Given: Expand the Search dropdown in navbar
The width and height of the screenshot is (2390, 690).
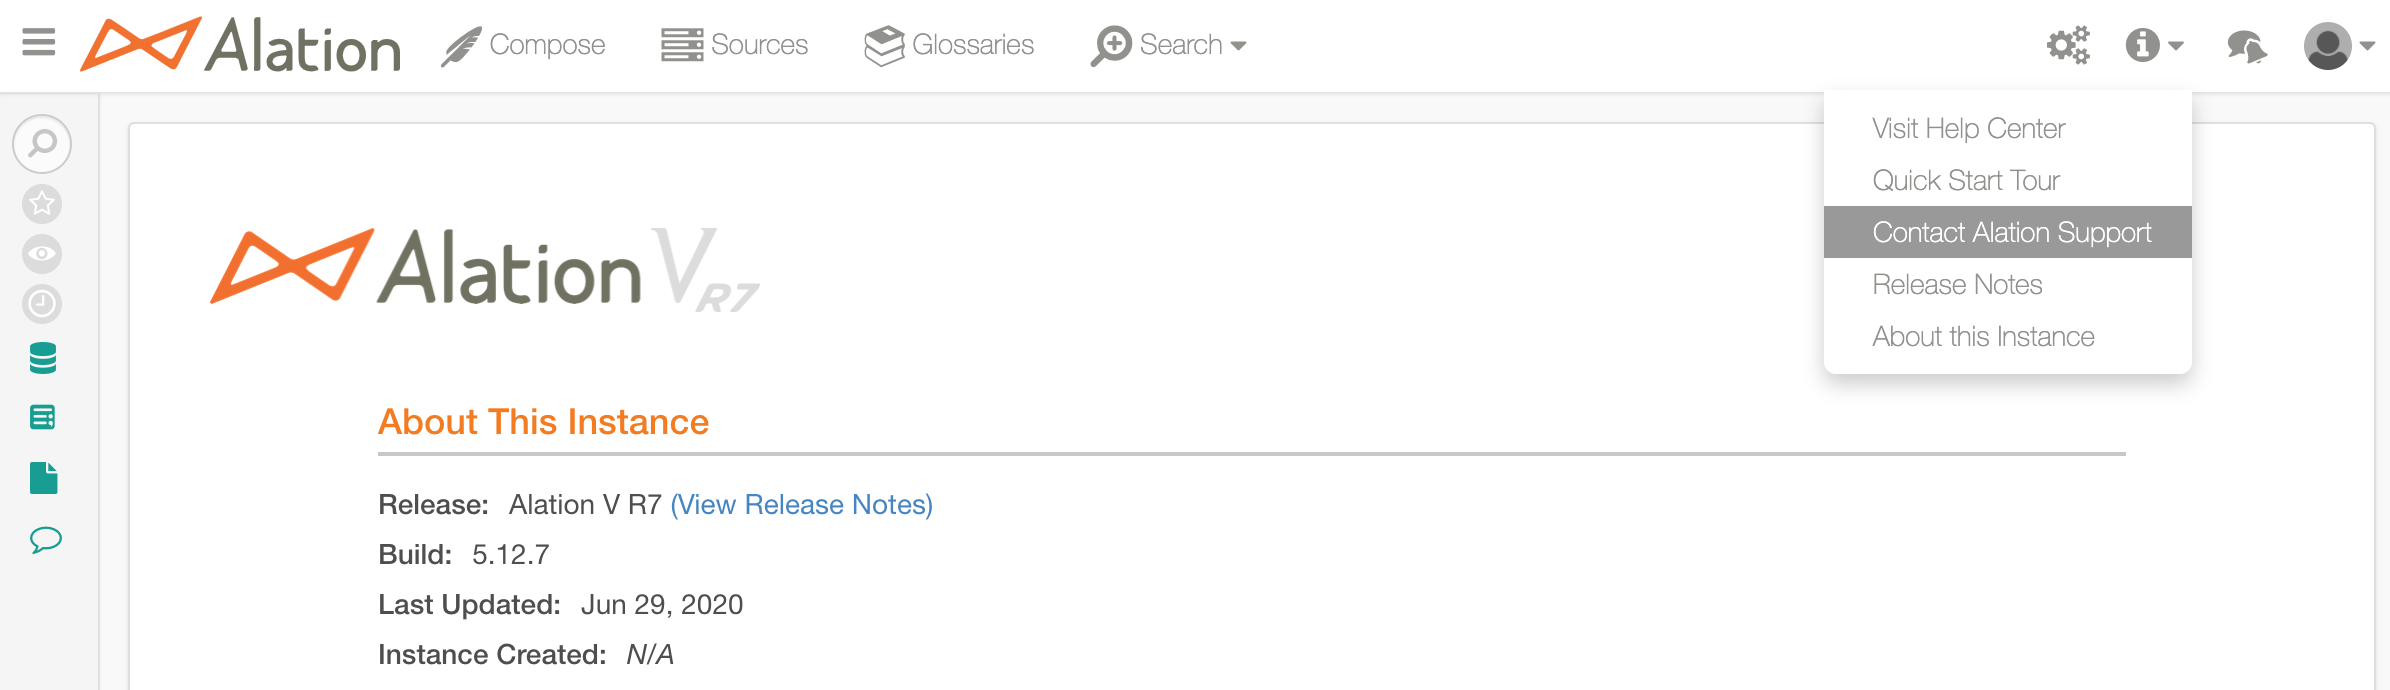Looking at the screenshot, I should coord(1168,45).
